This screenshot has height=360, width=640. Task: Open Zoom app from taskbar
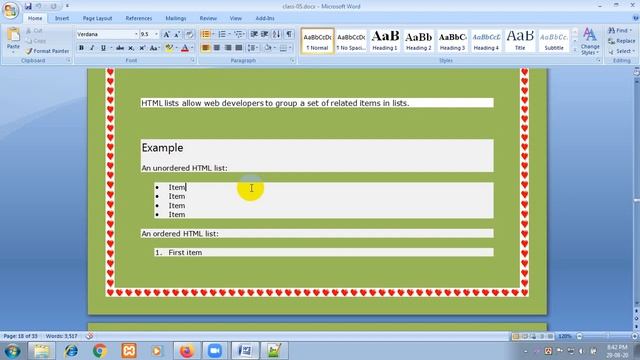[215, 351]
